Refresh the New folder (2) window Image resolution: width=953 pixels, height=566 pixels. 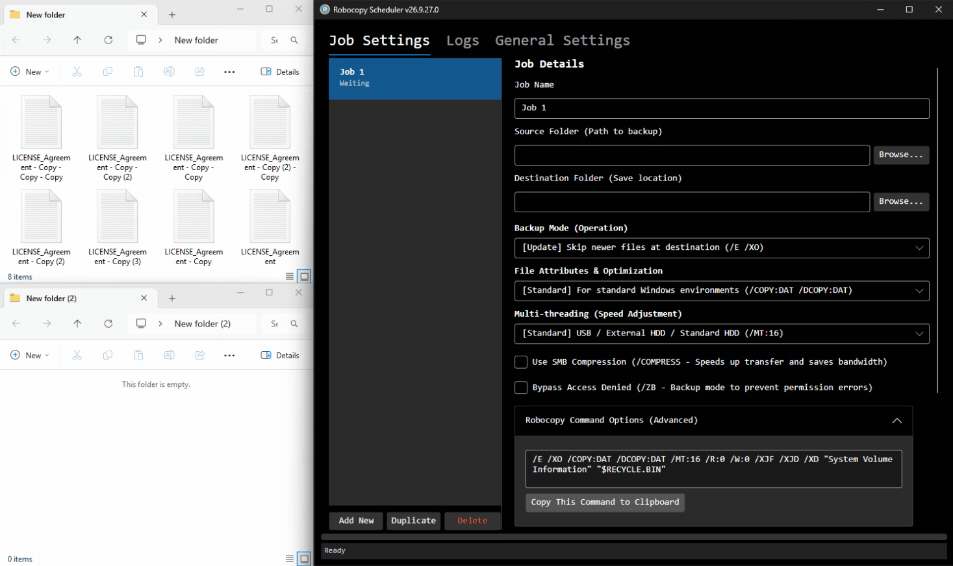pos(108,323)
